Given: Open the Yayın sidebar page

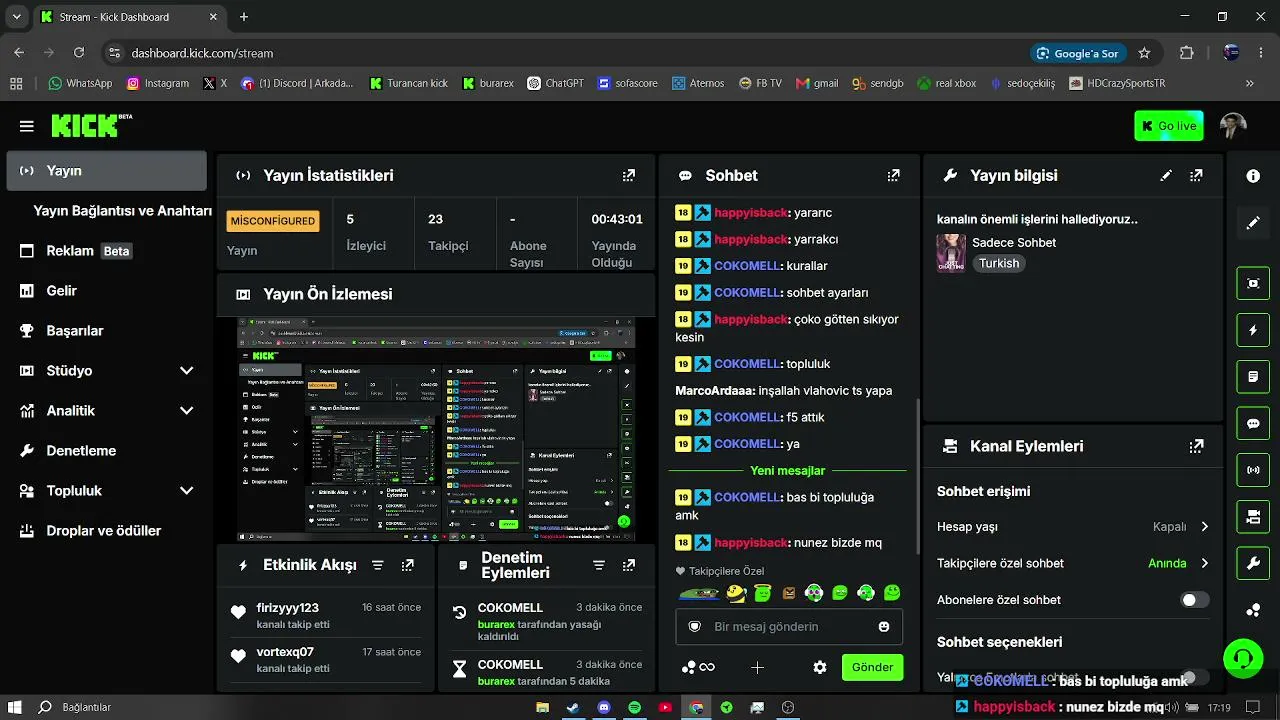Looking at the screenshot, I should click(x=107, y=171).
